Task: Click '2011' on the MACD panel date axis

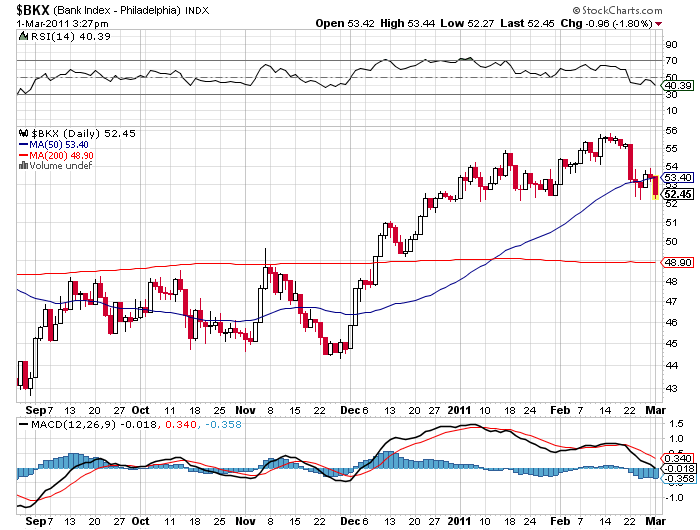Action: (459, 521)
